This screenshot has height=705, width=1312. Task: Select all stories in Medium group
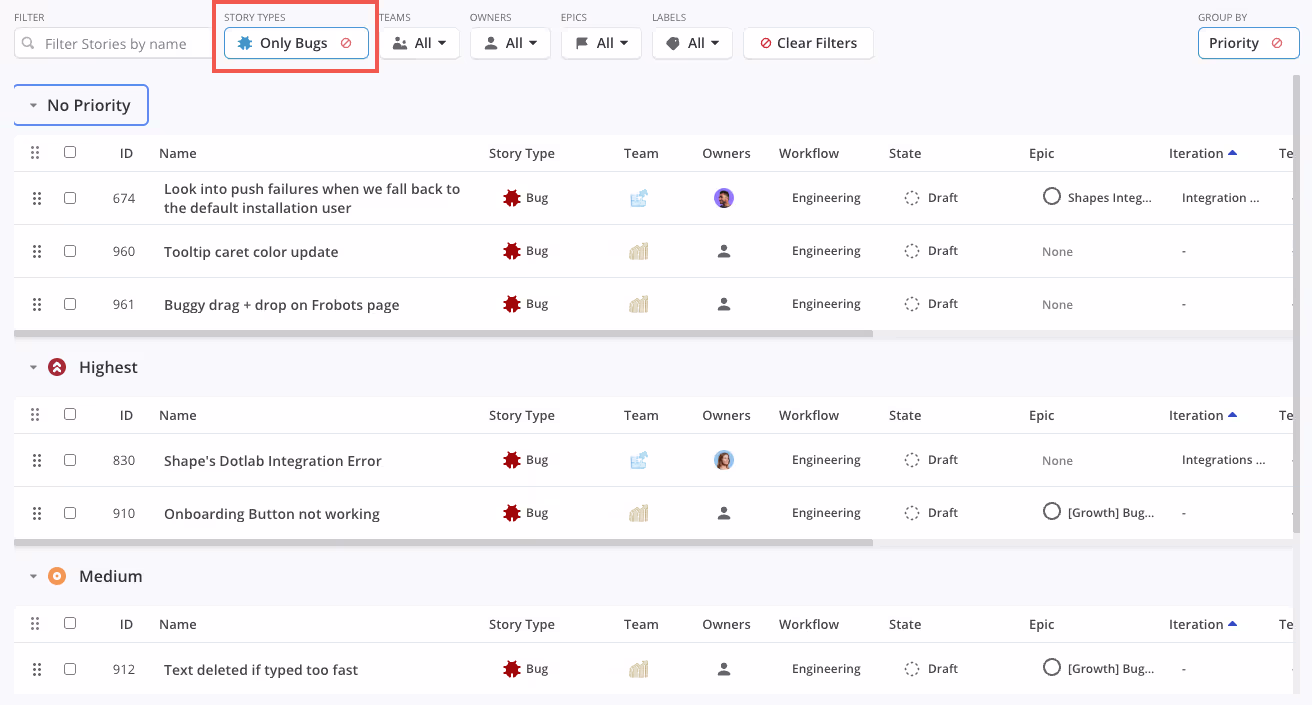point(70,623)
